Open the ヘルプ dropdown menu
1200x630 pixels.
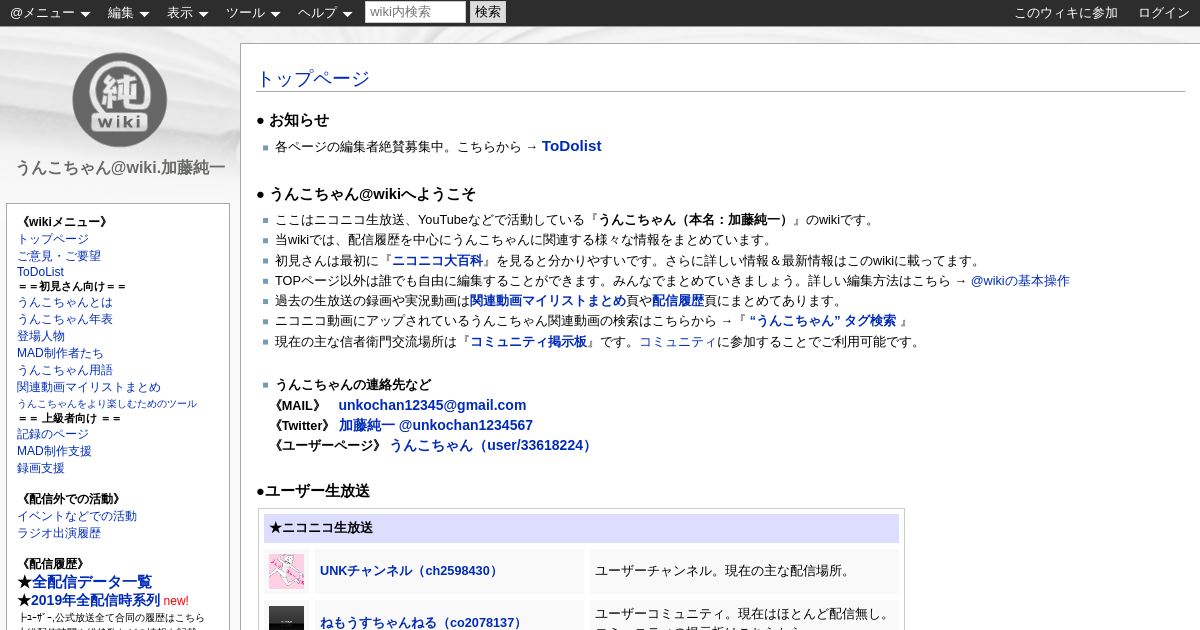point(325,13)
